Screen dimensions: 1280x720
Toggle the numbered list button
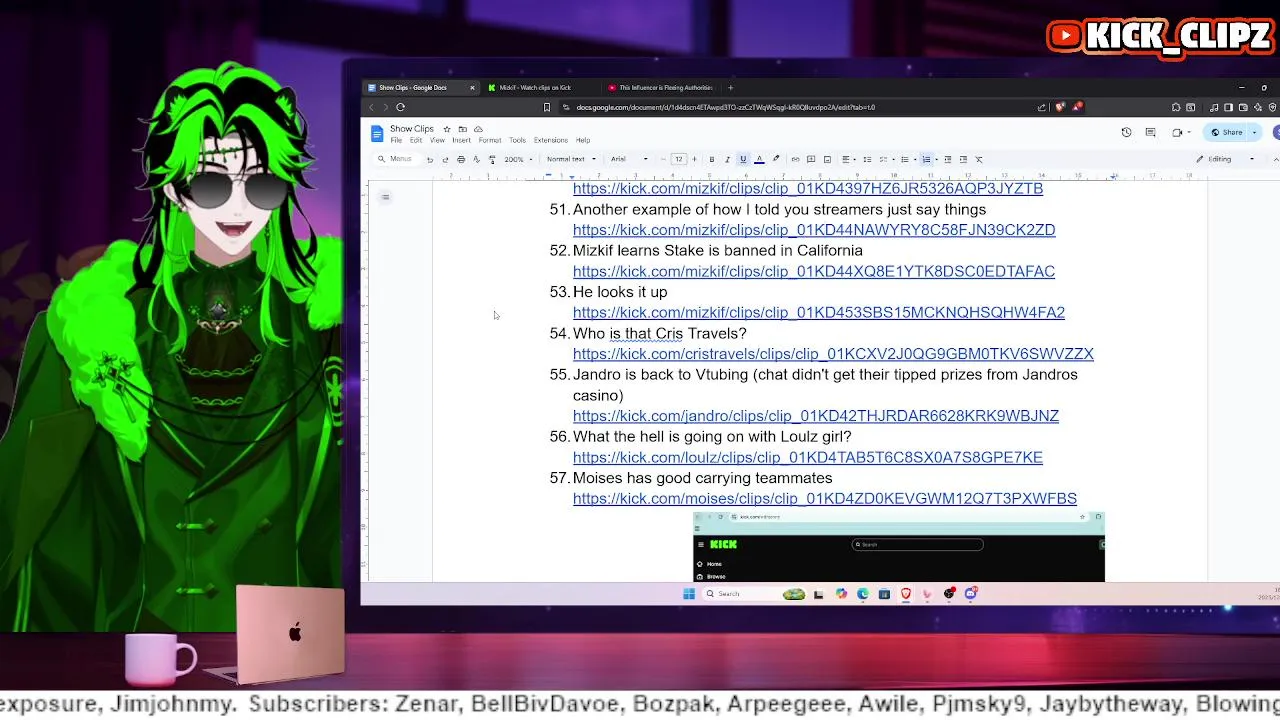926,159
